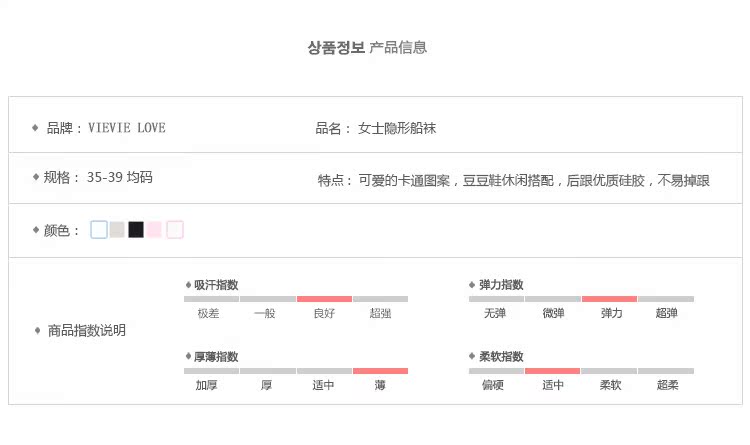Select the light gray color swatch
Image resolution: width=750 pixels, height=445 pixels.
(x=117, y=230)
